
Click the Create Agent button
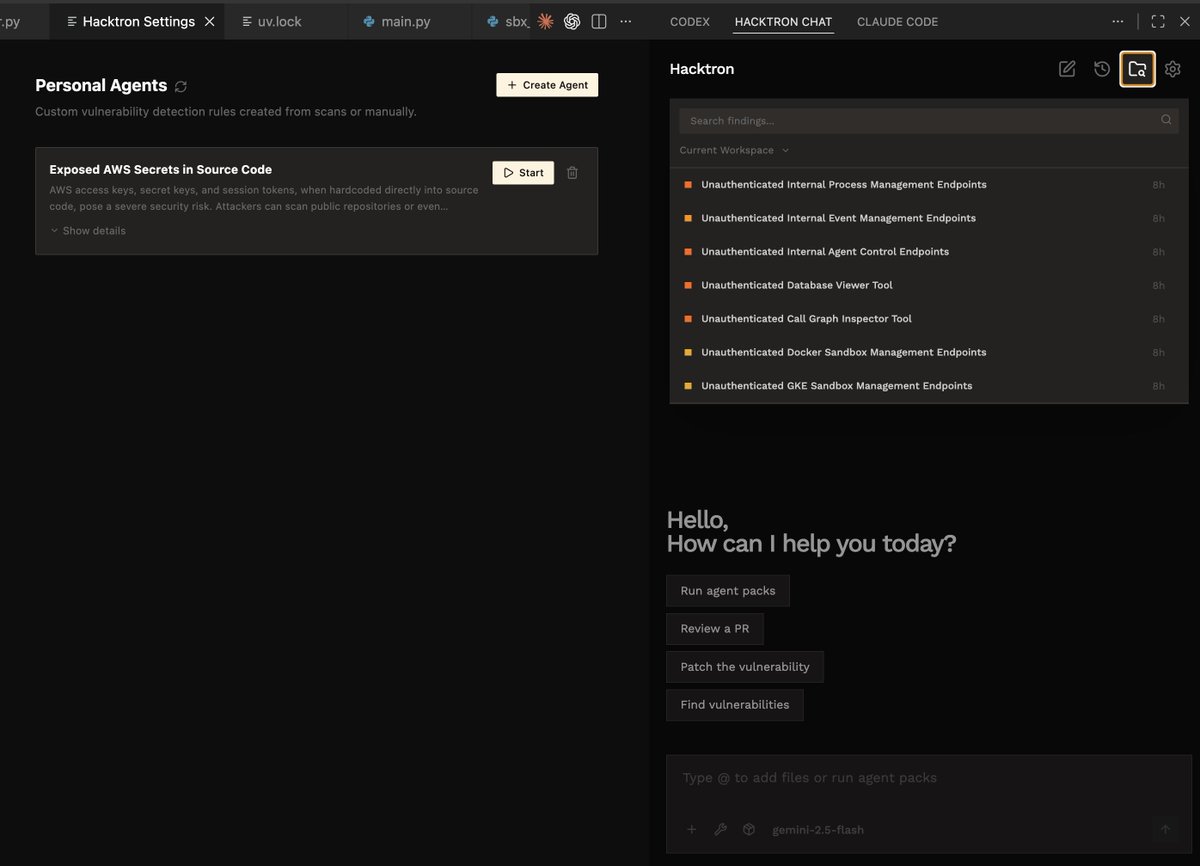pos(547,85)
